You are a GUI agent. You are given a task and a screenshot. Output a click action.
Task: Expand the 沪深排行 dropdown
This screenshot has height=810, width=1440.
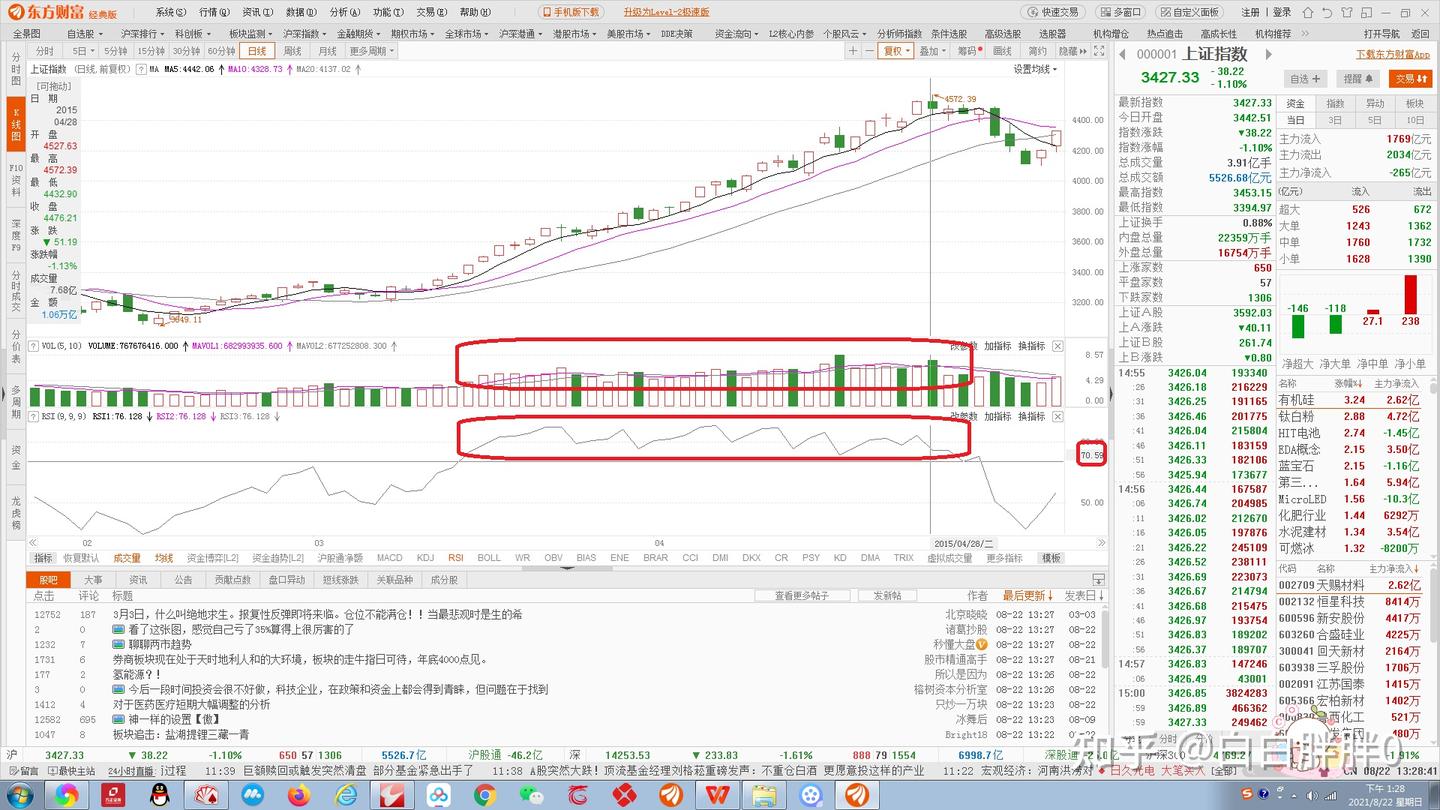[x=141, y=33]
